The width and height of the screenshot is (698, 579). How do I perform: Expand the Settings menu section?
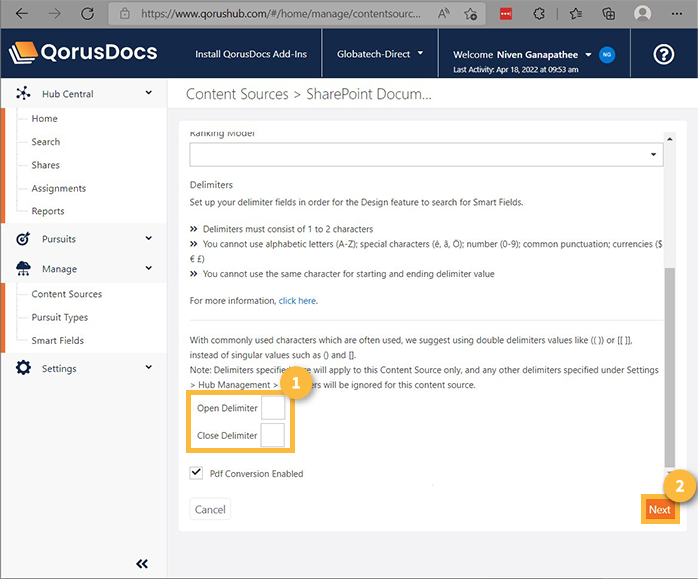pos(148,368)
